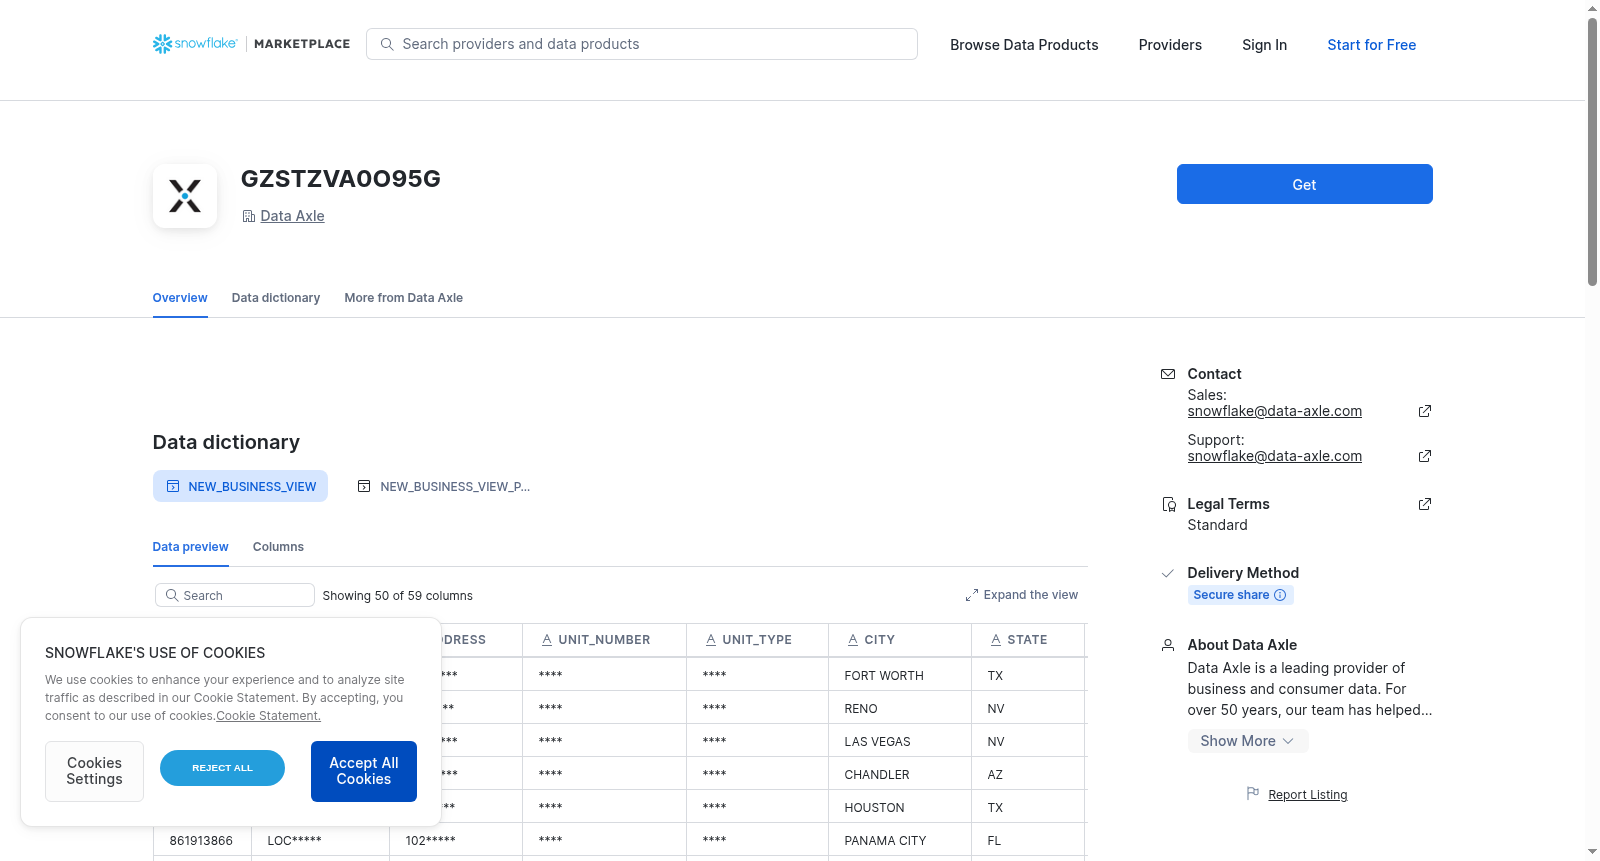Click the Showing 50 of 59 columns text

pos(398,596)
